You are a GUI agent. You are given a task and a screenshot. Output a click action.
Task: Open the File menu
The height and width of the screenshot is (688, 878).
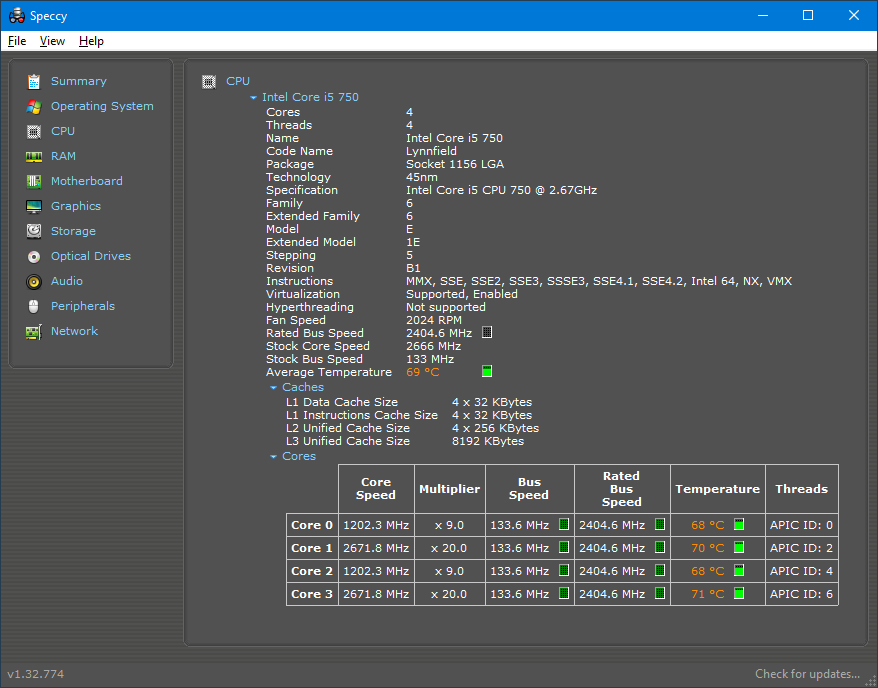[x=17, y=41]
